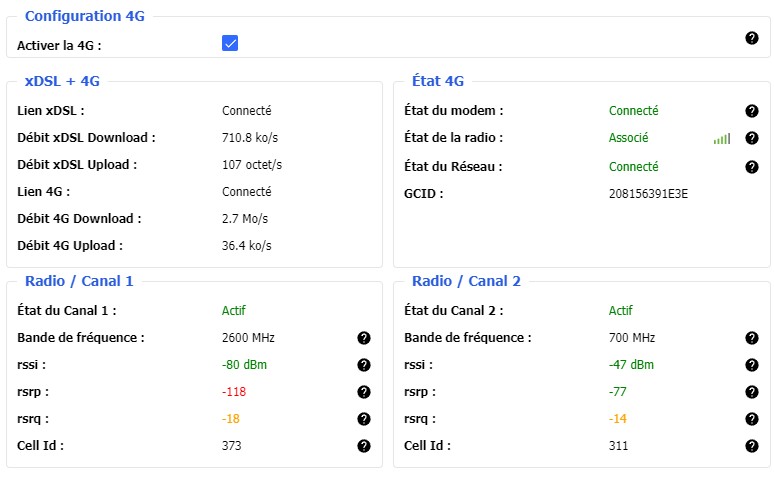Click Connecté status next to État du modem

[633, 111]
